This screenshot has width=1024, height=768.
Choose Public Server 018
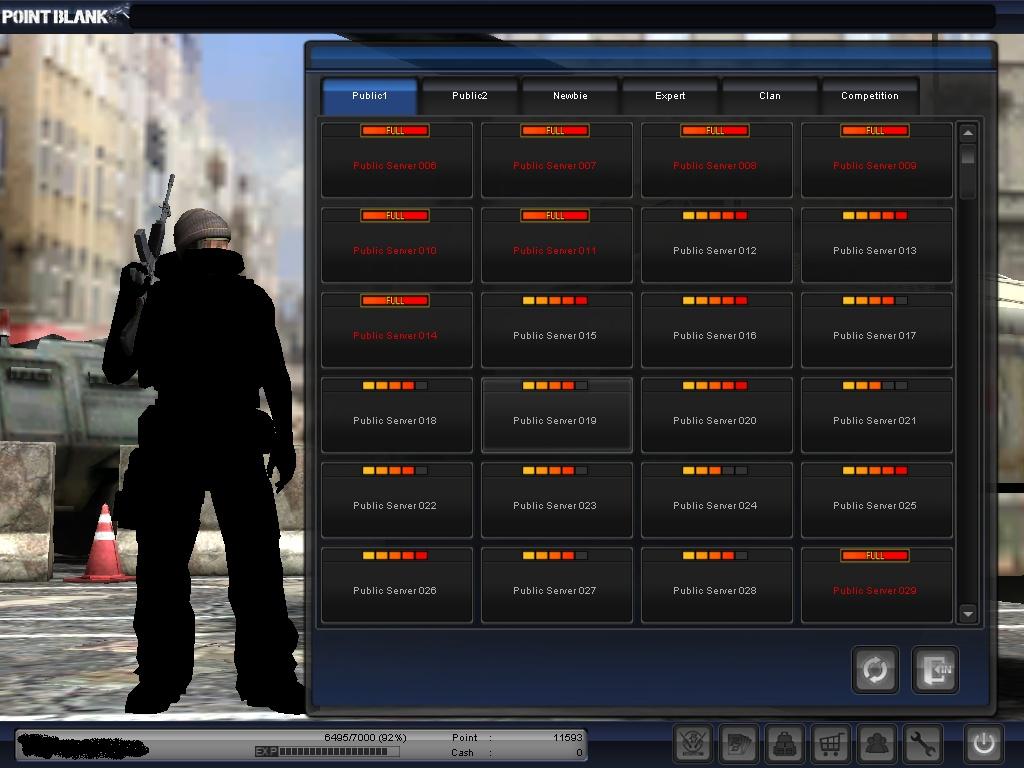(396, 415)
